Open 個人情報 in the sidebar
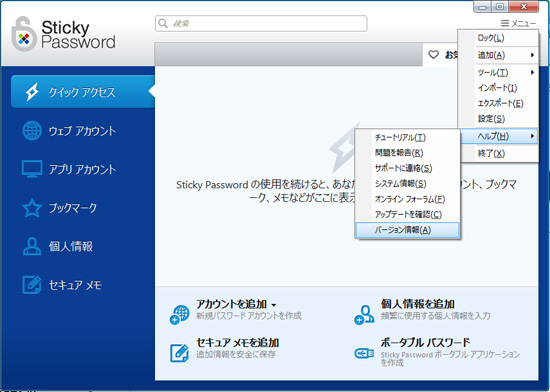Image resolution: width=550 pixels, height=392 pixels. [83, 246]
